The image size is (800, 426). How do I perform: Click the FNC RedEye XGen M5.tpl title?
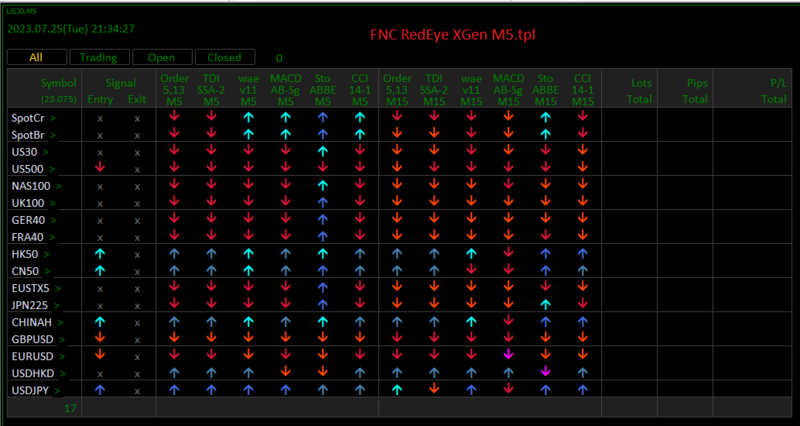[453, 35]
